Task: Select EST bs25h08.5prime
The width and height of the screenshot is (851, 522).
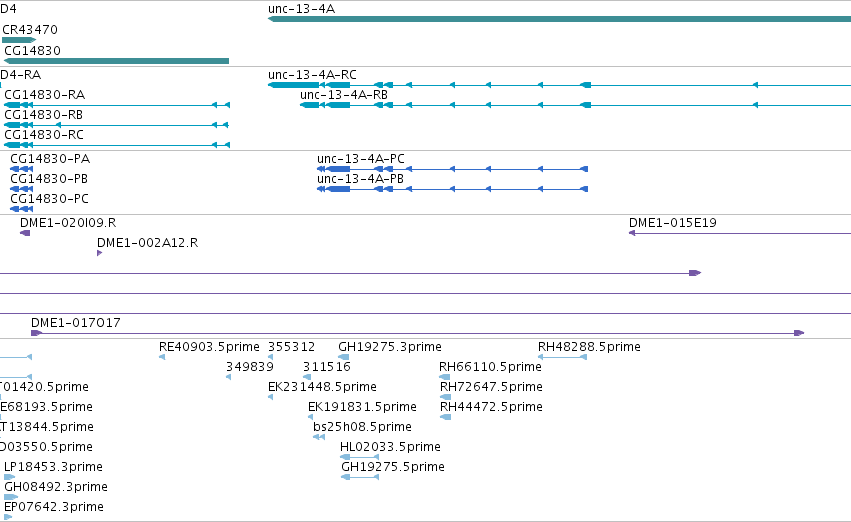Action: coord(319,437)
